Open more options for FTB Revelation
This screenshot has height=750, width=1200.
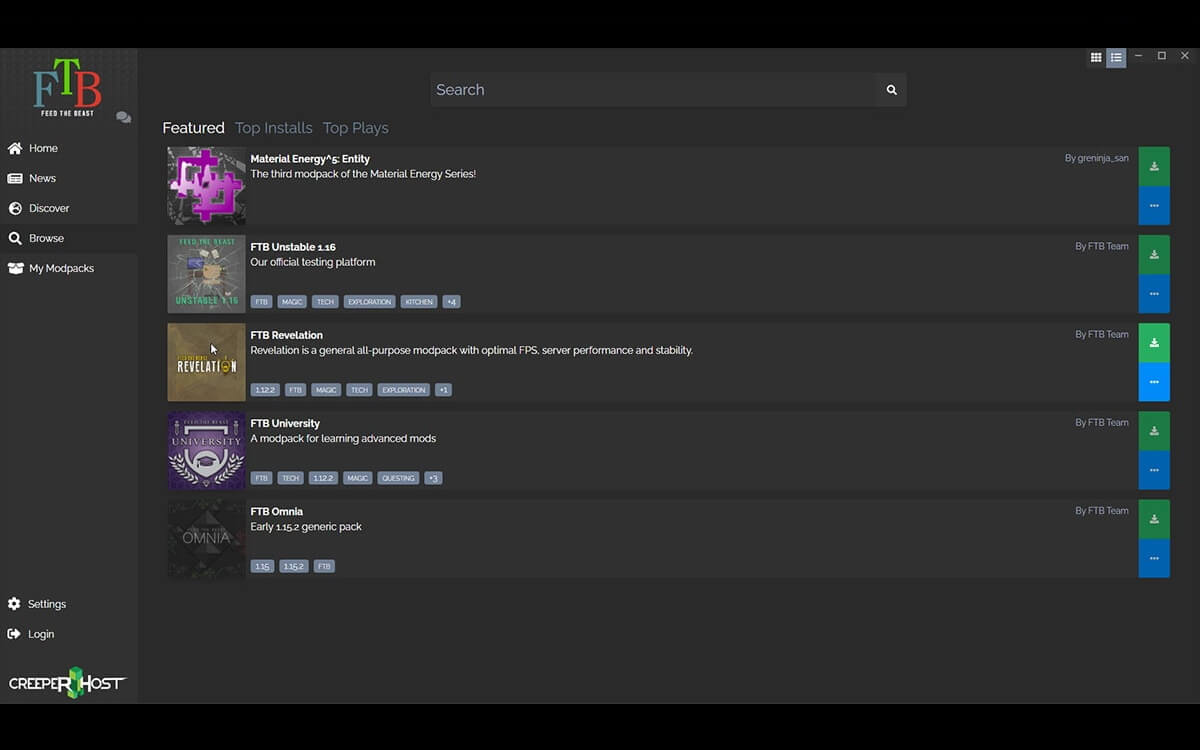click(x=1154, y=382)
